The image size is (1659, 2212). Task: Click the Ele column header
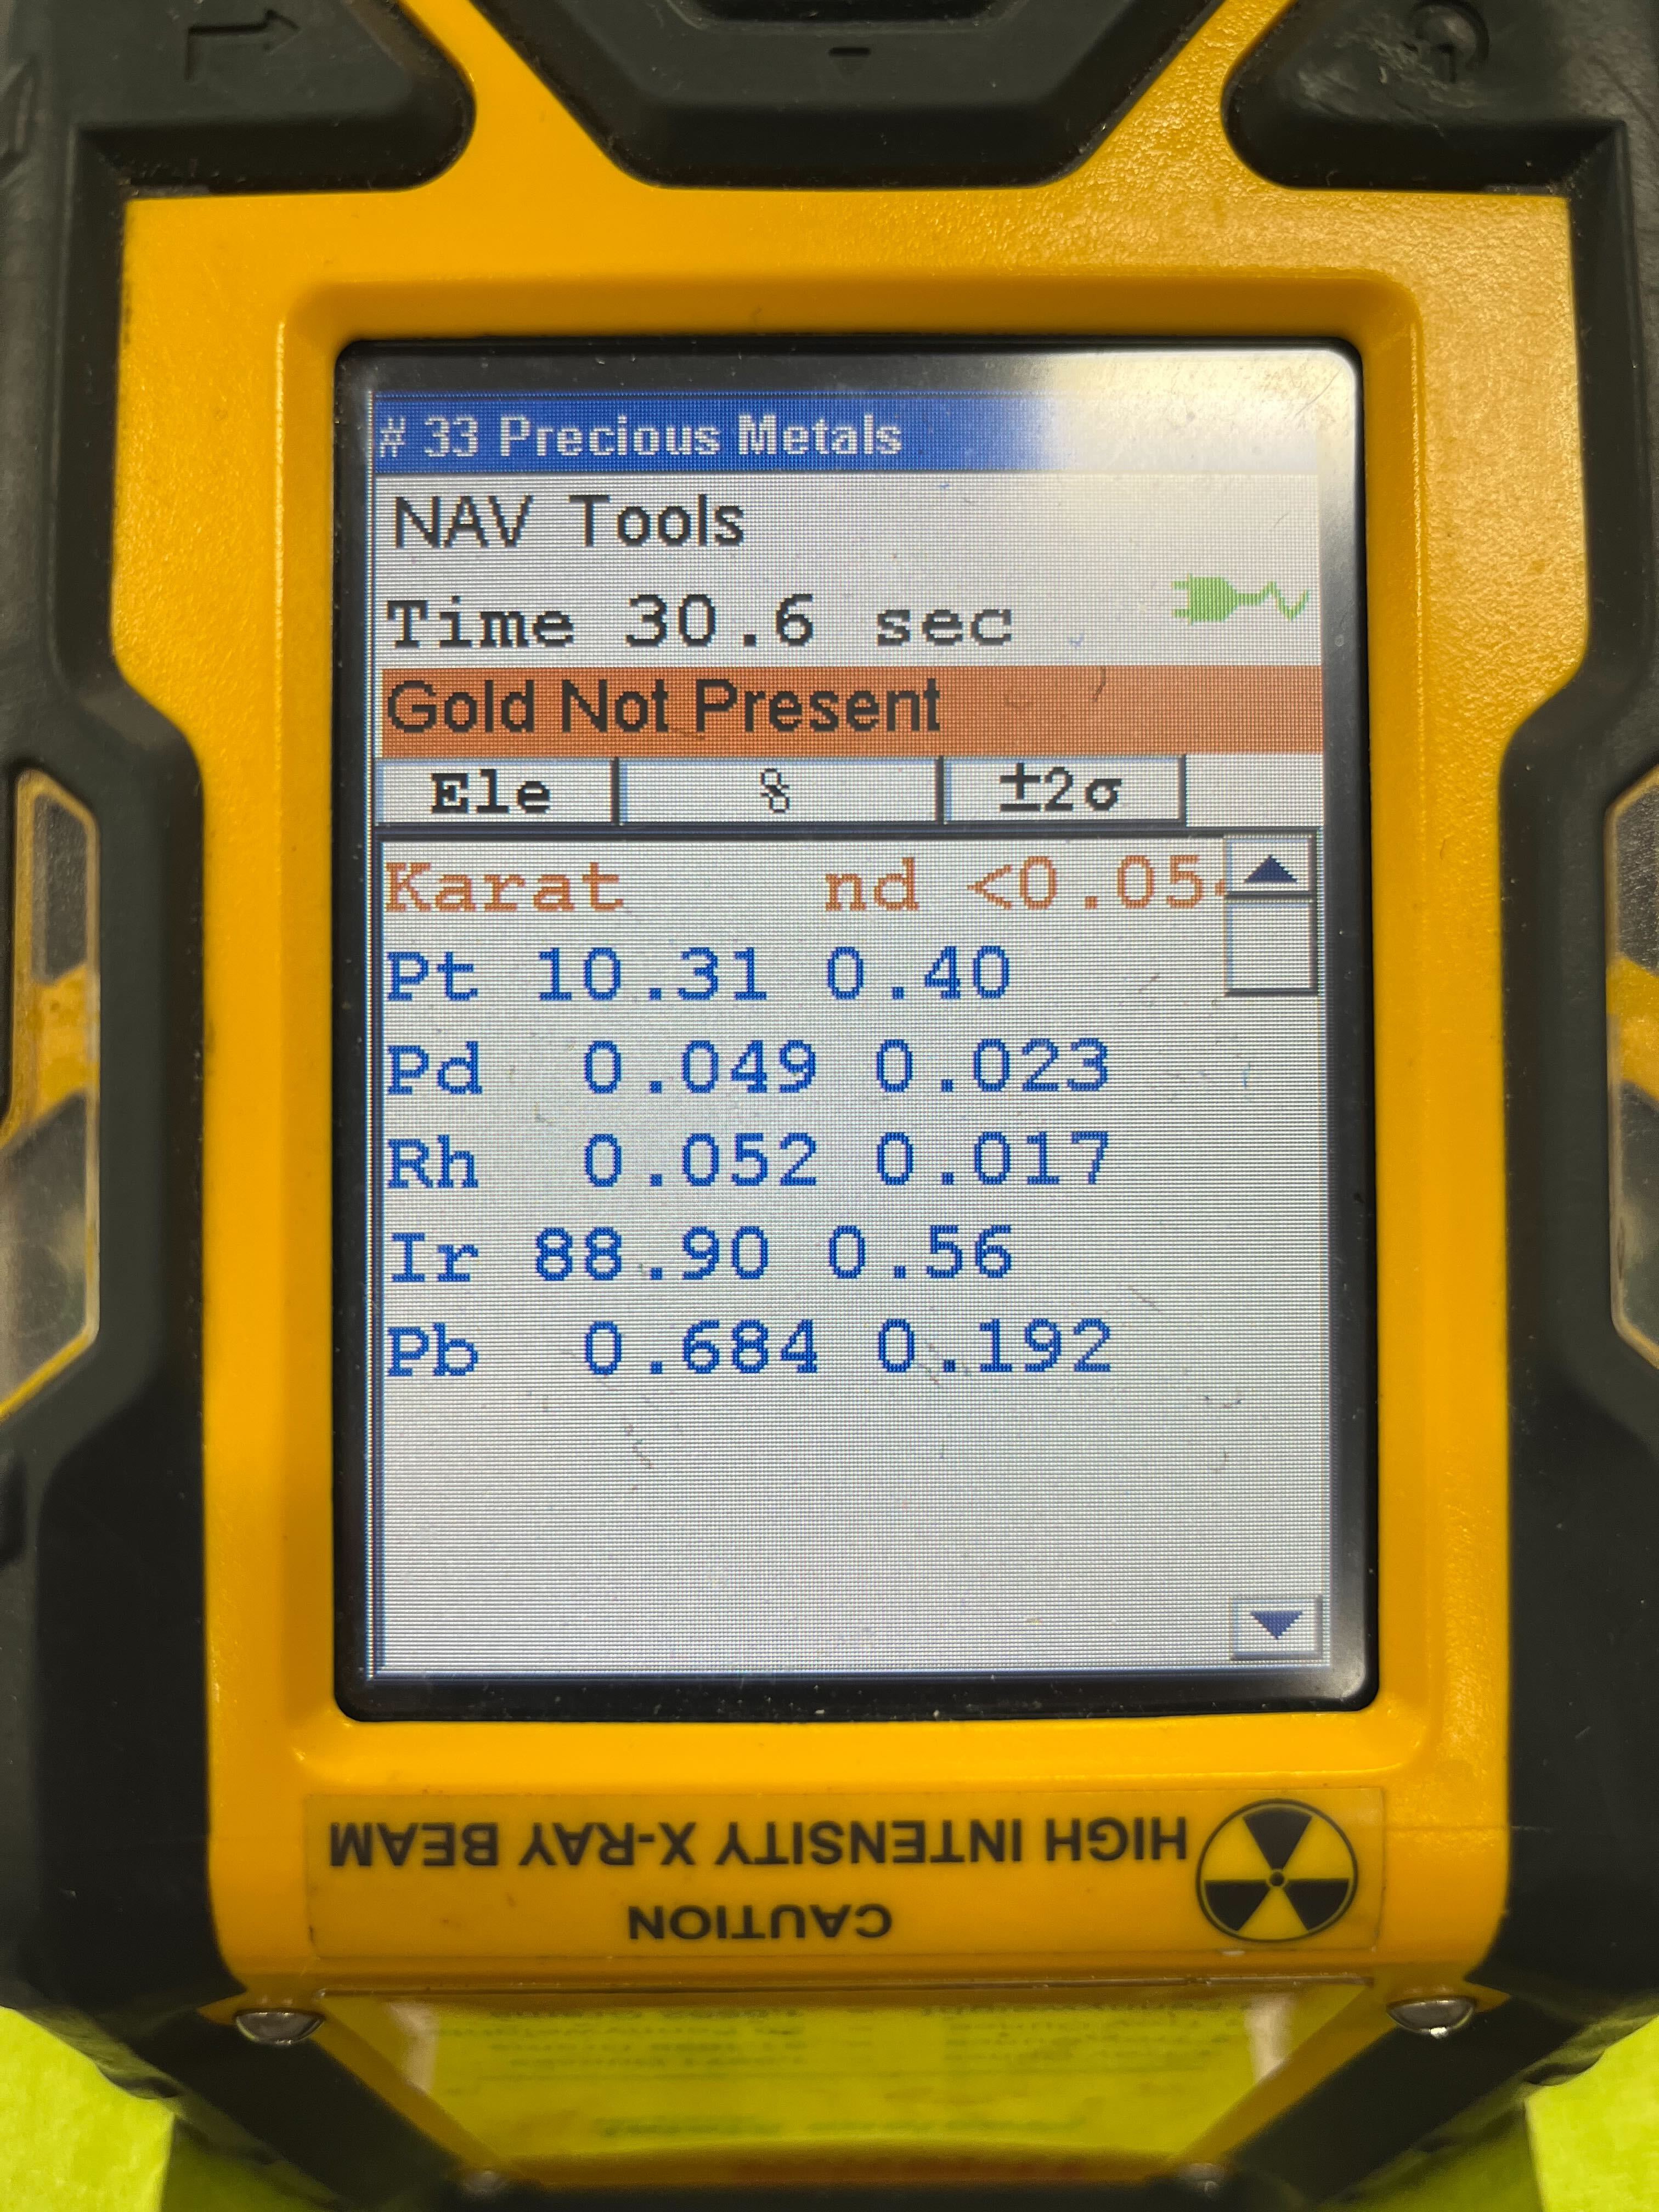(x=492, y=793)
